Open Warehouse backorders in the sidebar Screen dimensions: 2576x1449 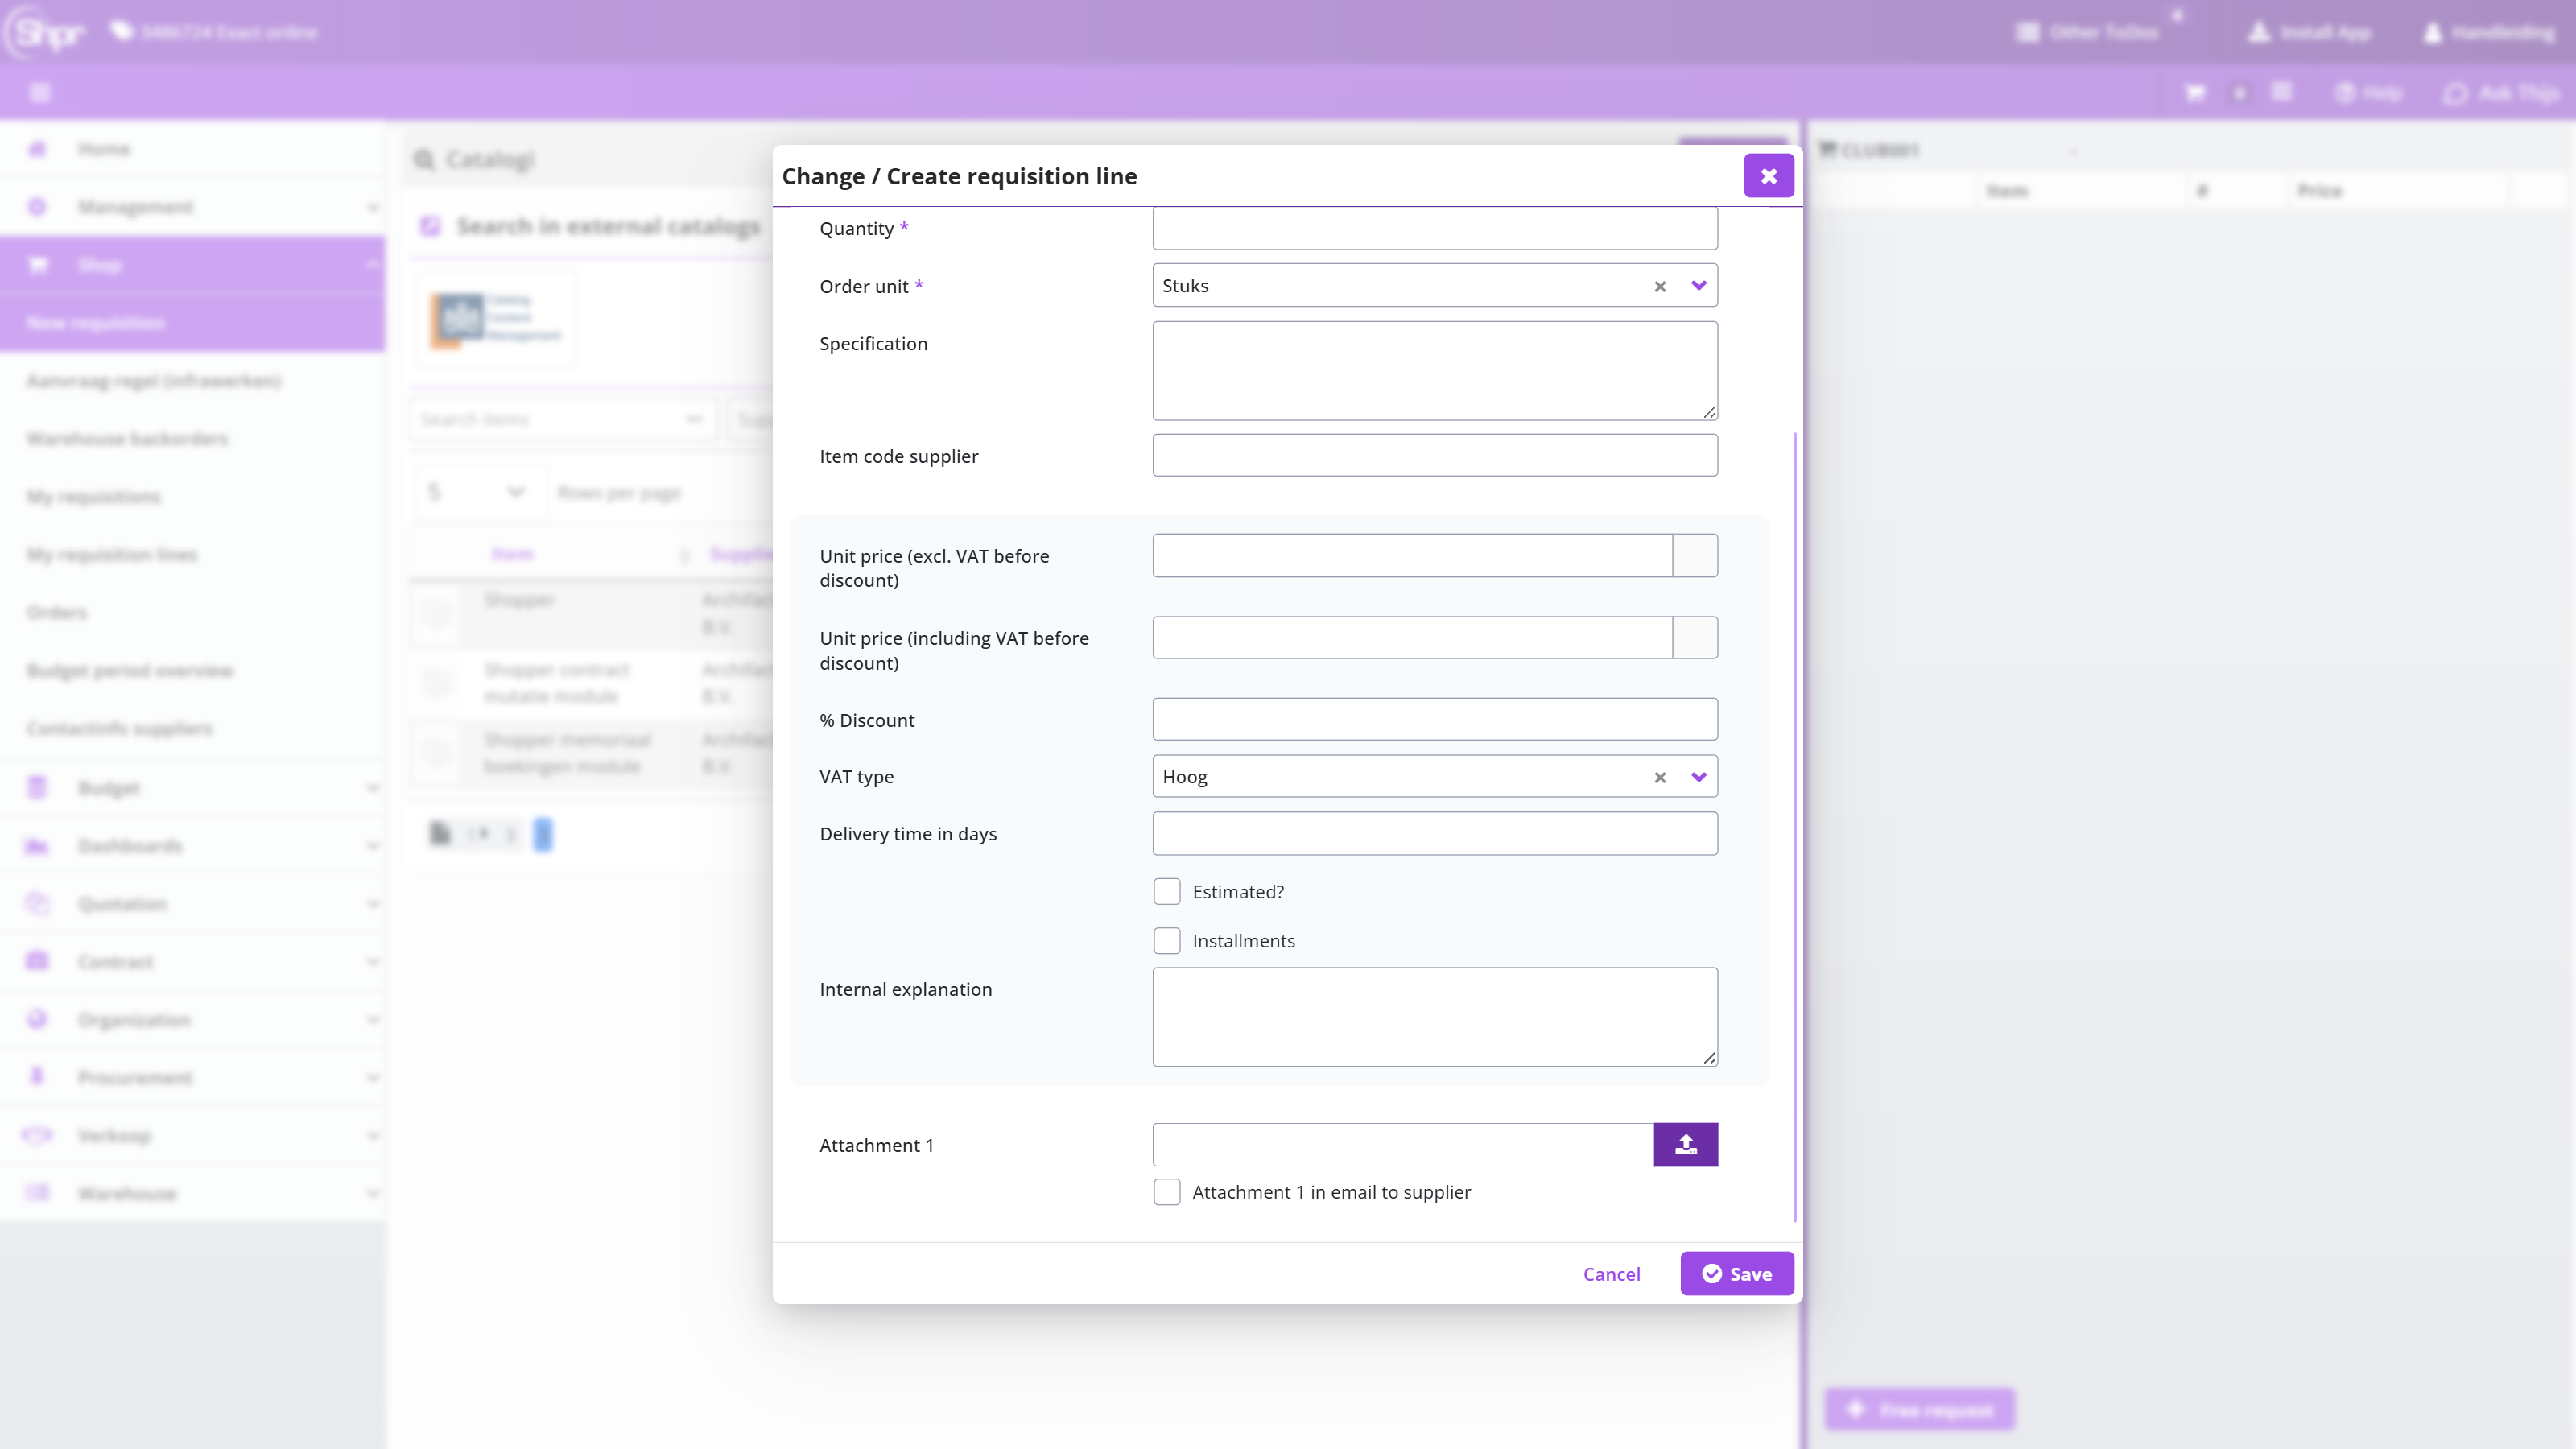pyautogui.click(x=127, y=439)
